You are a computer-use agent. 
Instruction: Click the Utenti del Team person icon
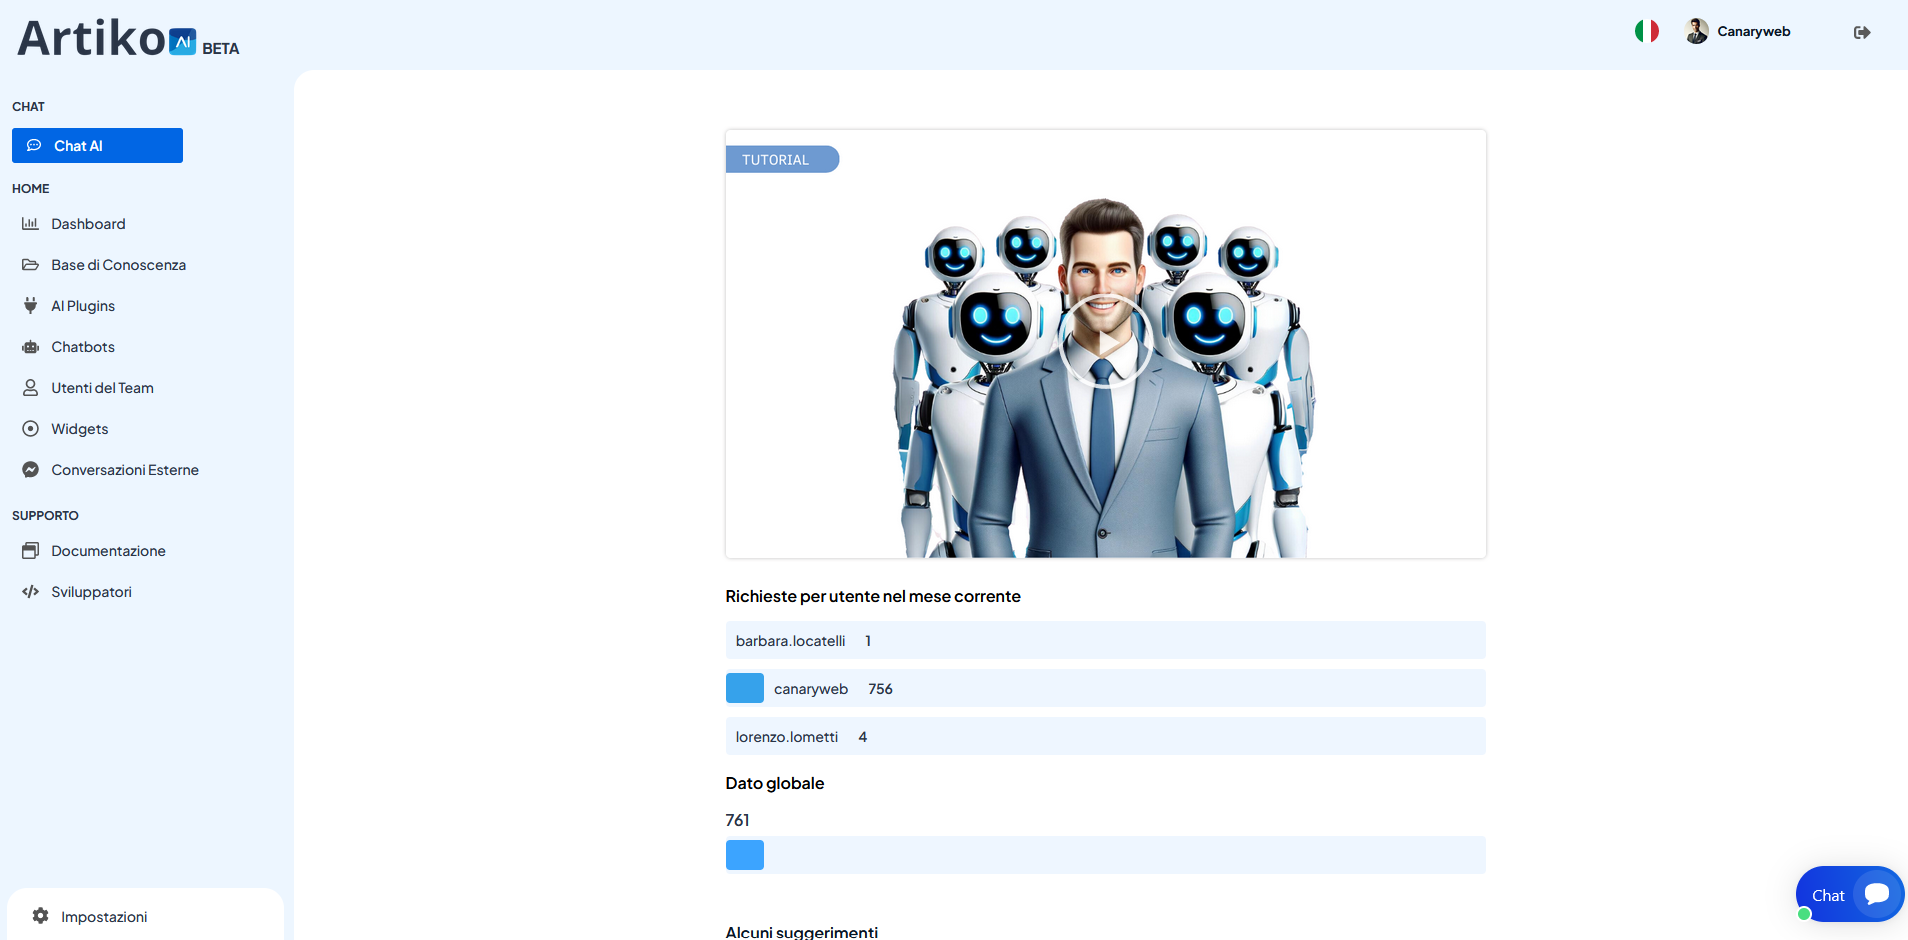pyautogui.click(x=30, y=388)
